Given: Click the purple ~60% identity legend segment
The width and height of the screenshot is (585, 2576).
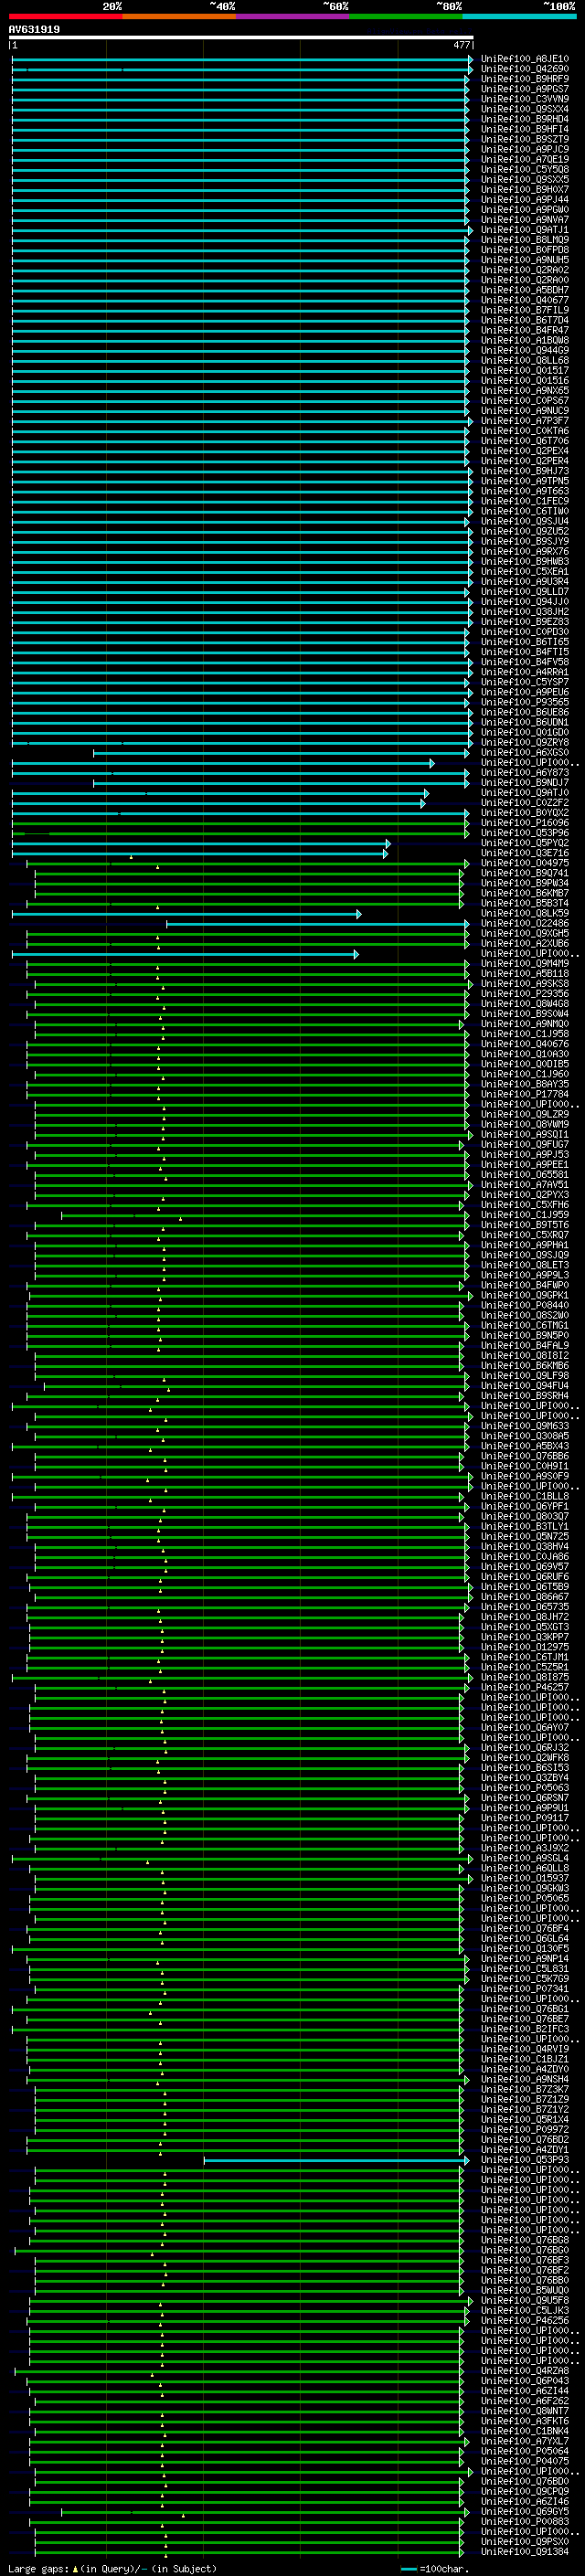Looking at the screenshot, I should tap(293, 16).
